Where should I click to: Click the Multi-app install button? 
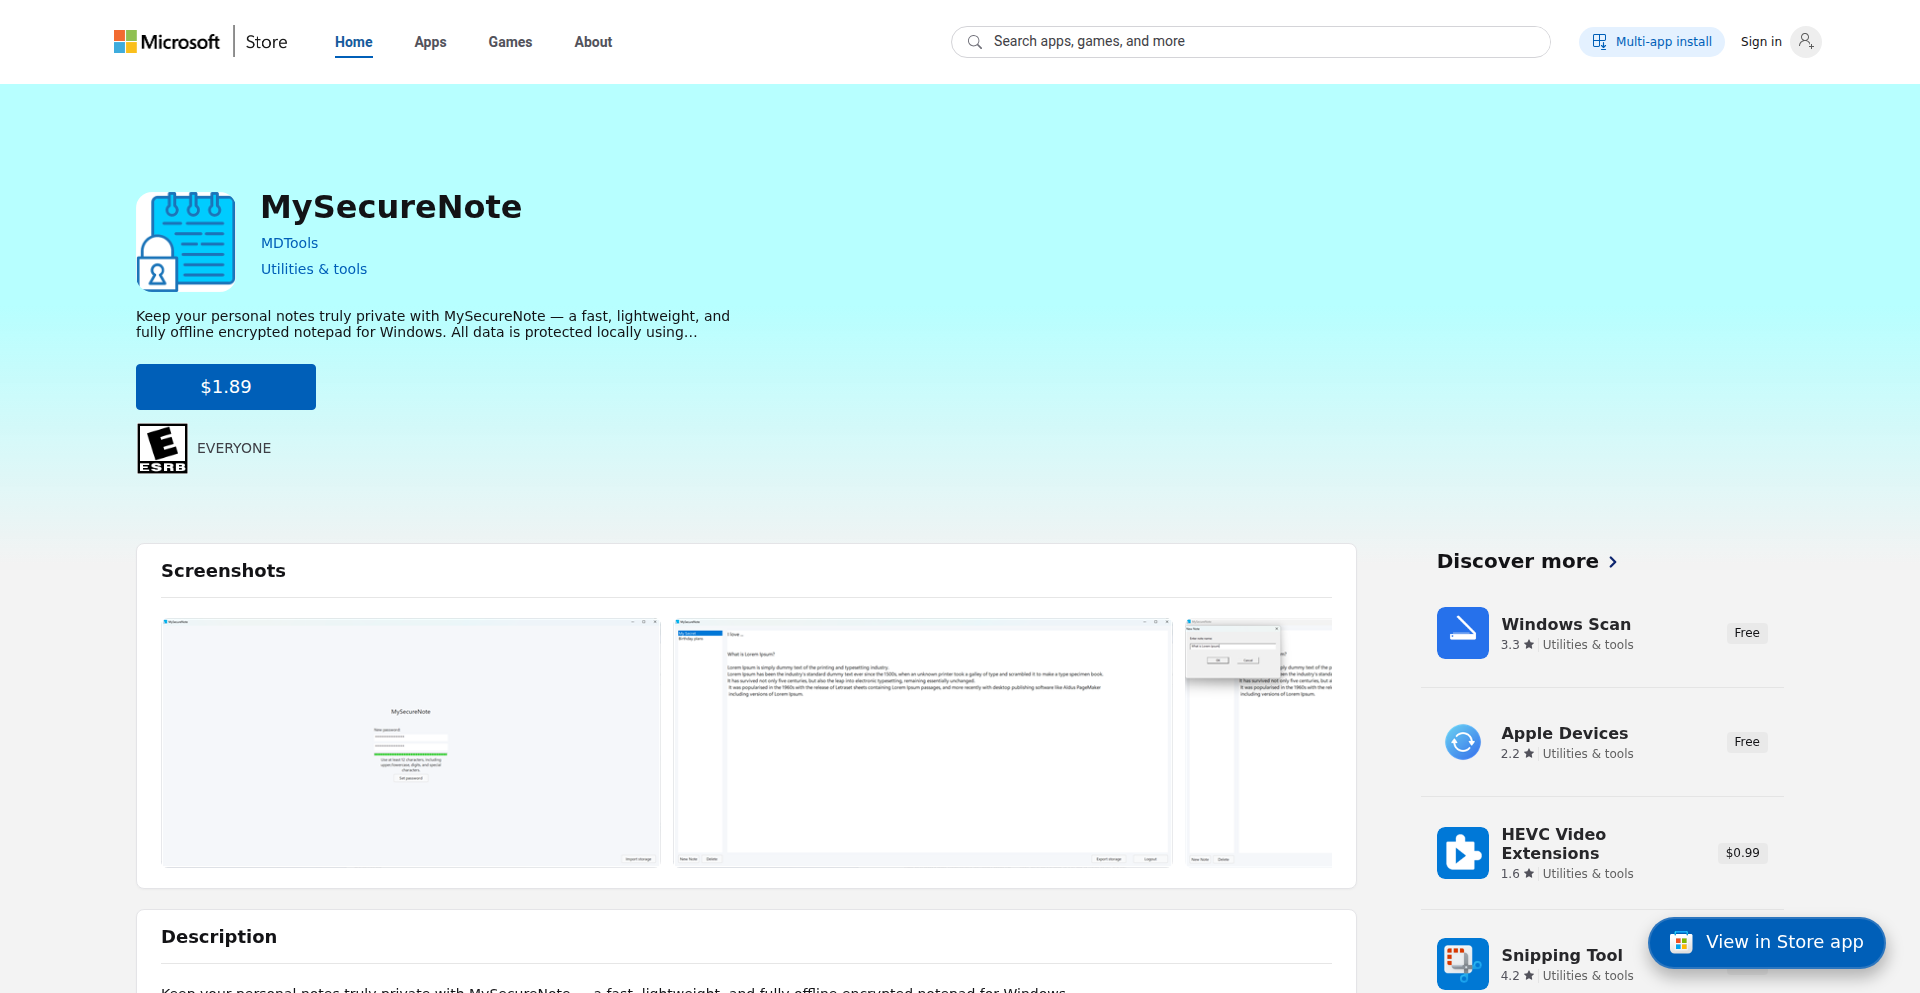pyautogui.click(x=1651, y=42)
